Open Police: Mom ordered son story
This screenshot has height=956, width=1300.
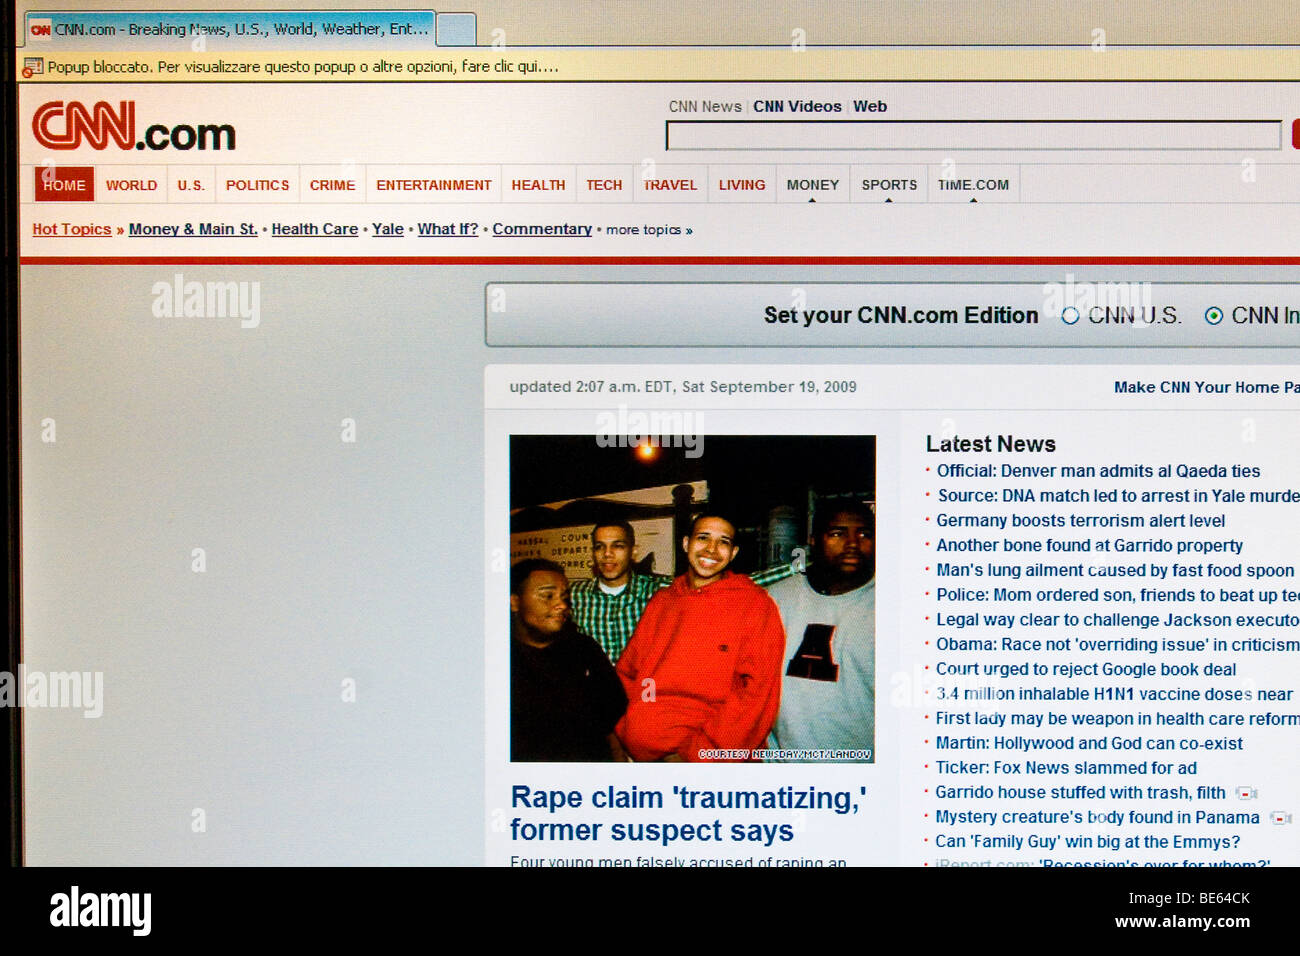click(x=1118, y=596)
